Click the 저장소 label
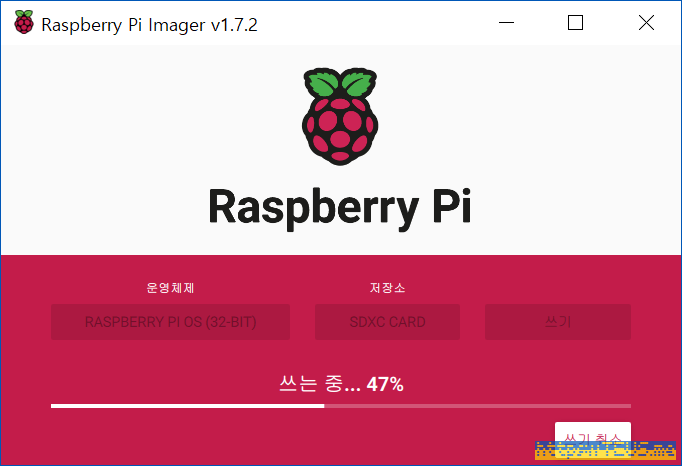Viewport: 682px width, 466px height. tap(388, 288)
